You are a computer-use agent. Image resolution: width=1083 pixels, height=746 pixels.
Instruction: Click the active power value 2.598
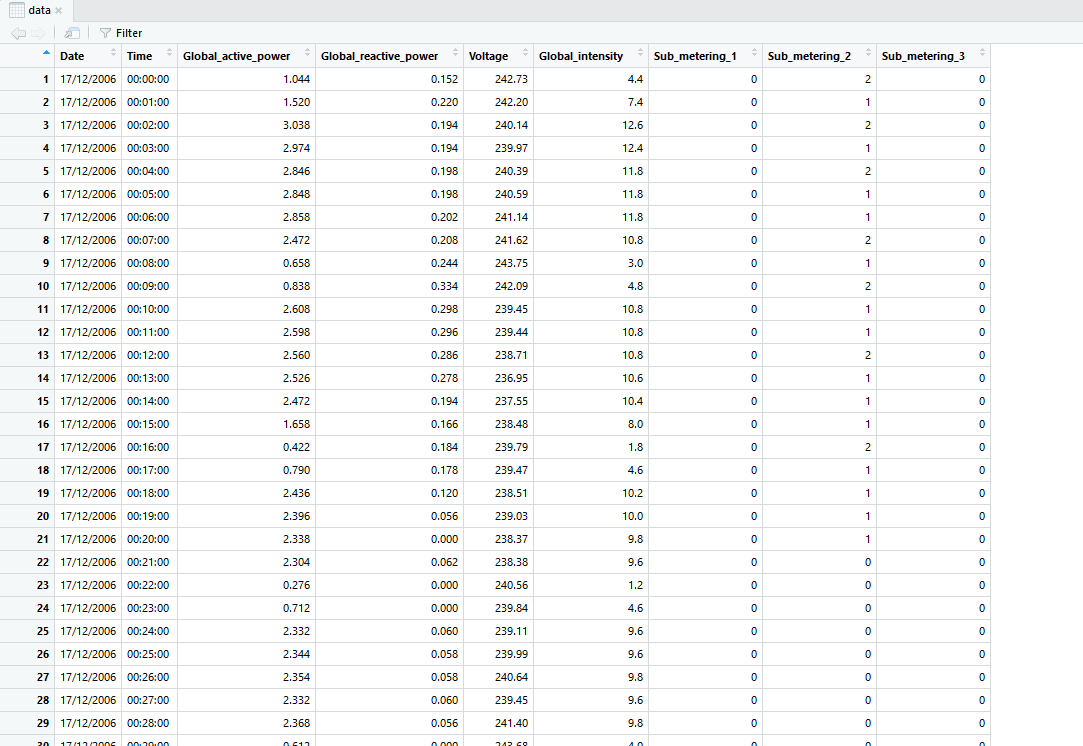[296, 332]
